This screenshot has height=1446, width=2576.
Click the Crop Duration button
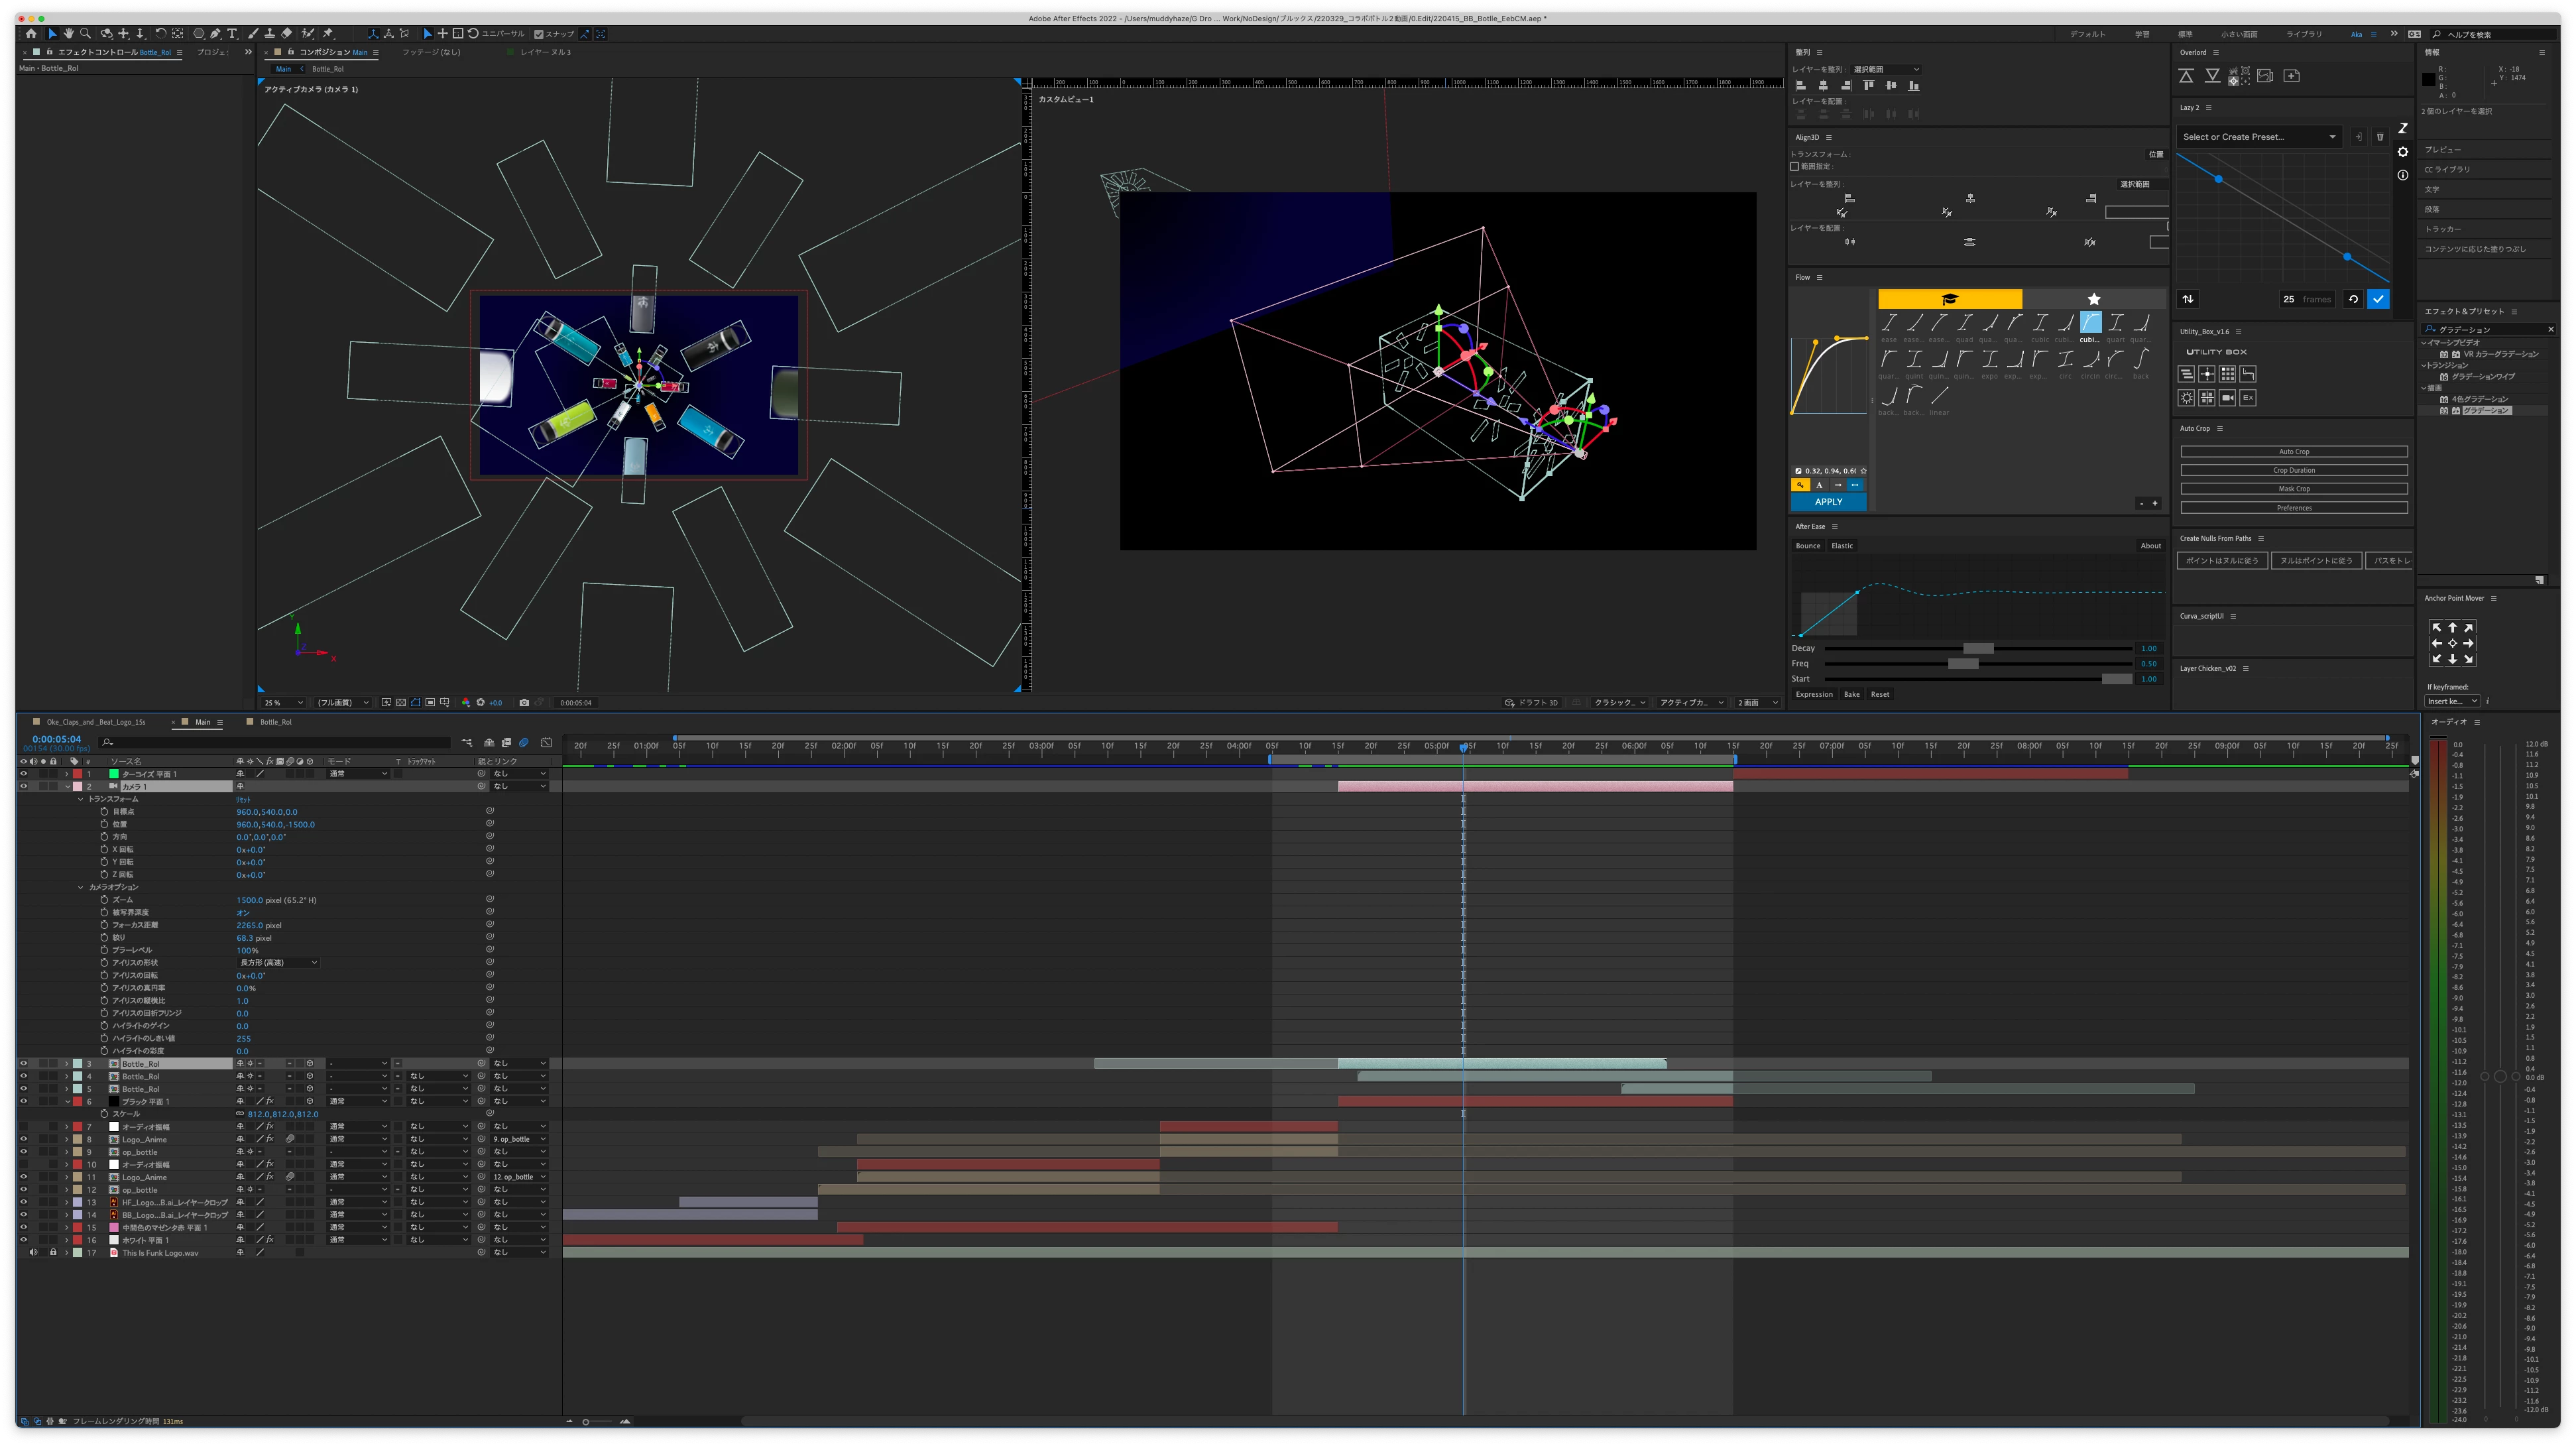pyautogui.click(x=2293, y=470)
